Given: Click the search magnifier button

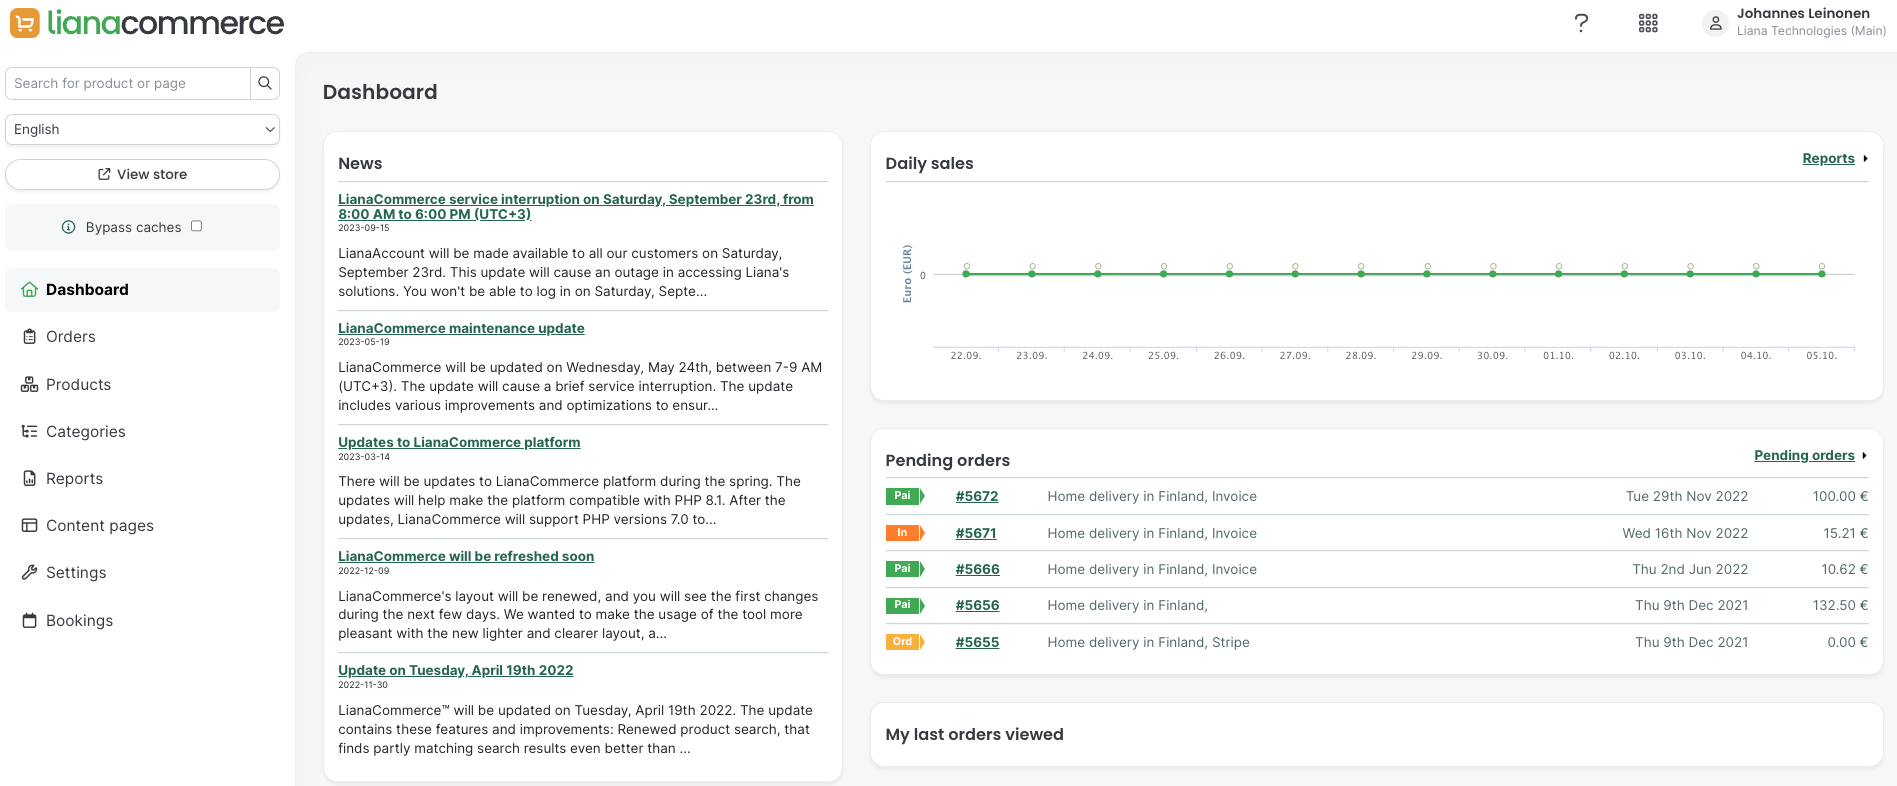Looking at the screenshot, I should (265, 83).
